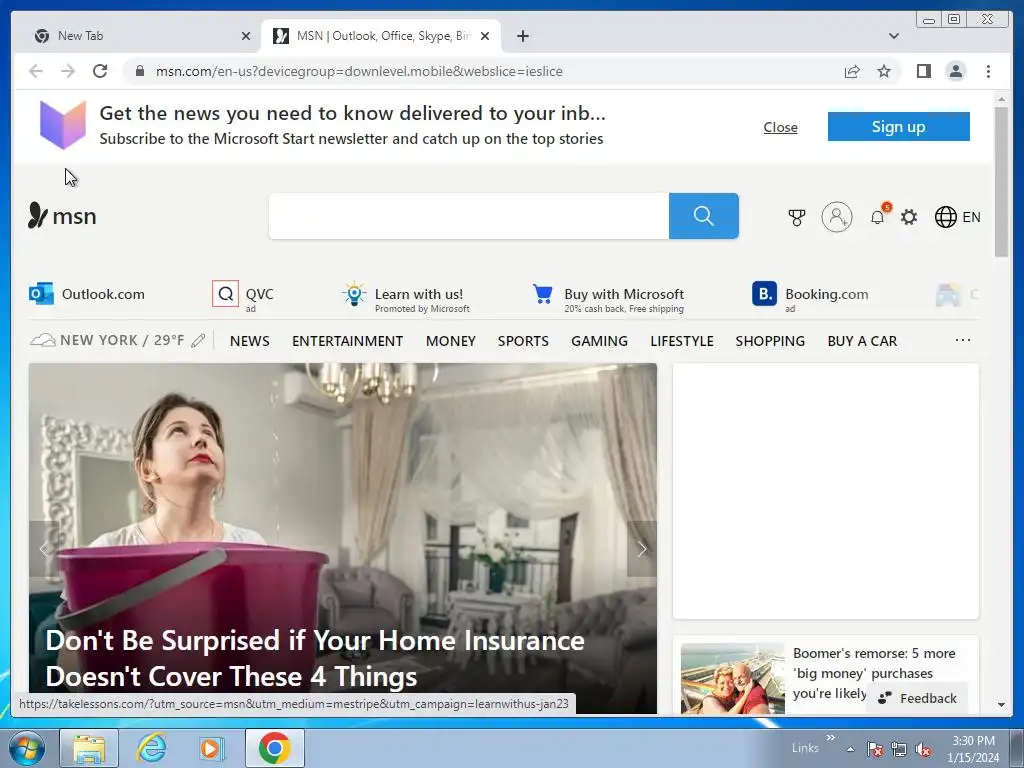The image size is (1024, 768).
Task: Open the MONEY menu item
Action: pos(451,341)
